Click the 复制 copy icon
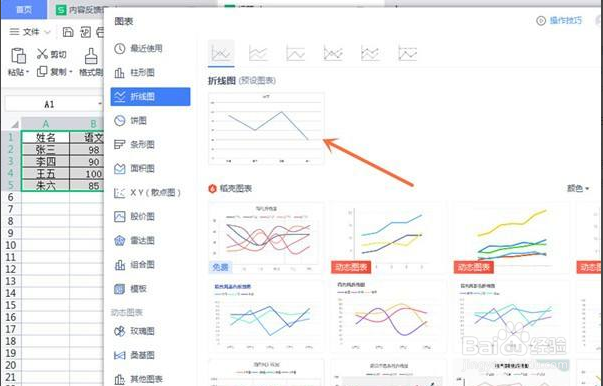This screenshot has height=386, width=603. 42,72
